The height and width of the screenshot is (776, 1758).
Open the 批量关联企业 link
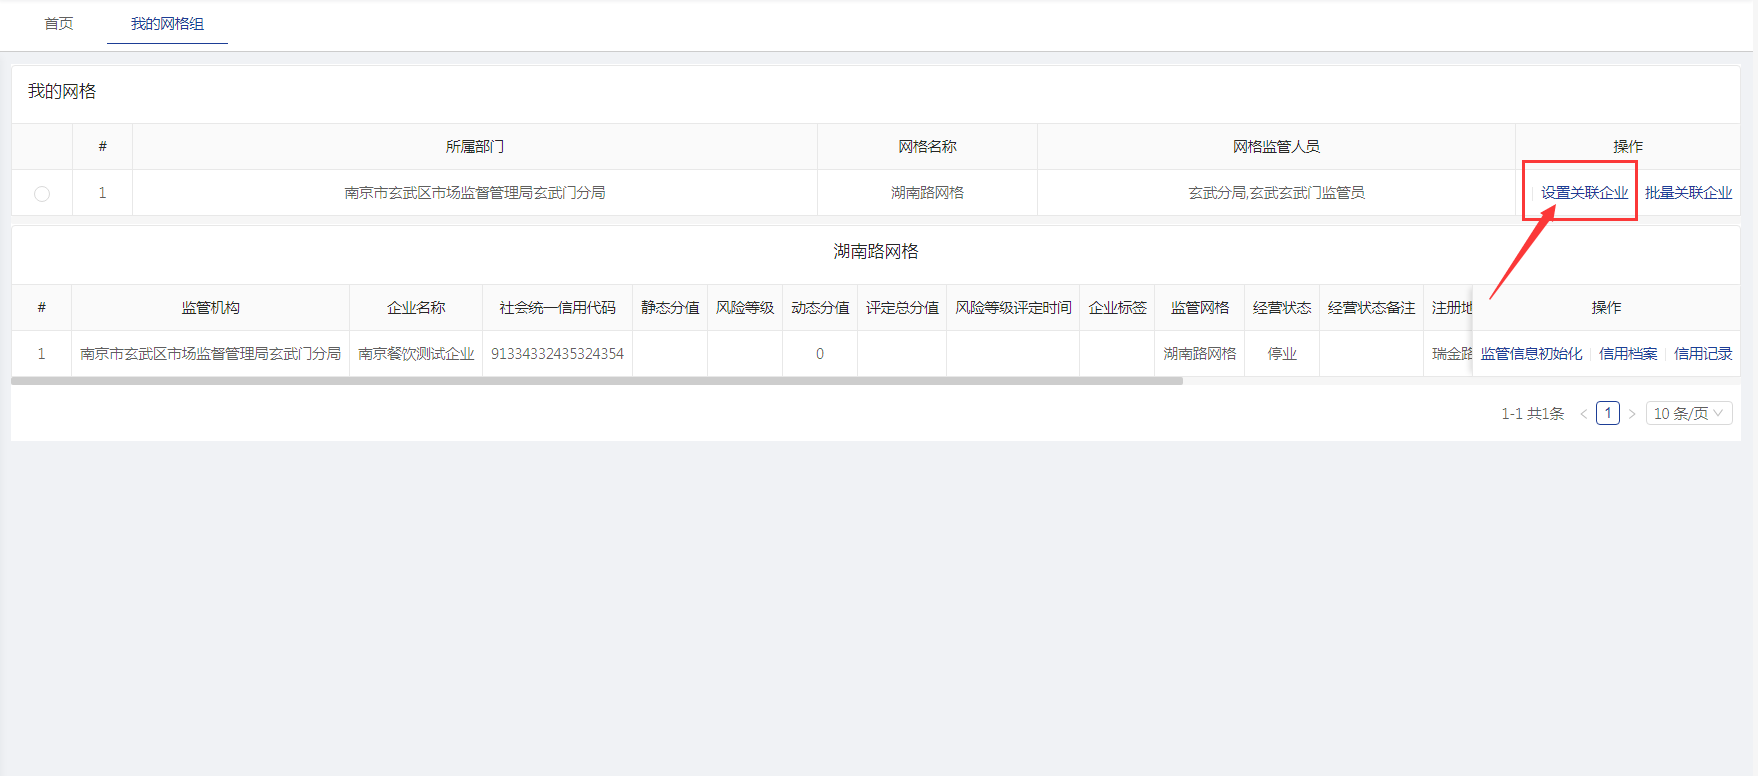click(1688, 193)
